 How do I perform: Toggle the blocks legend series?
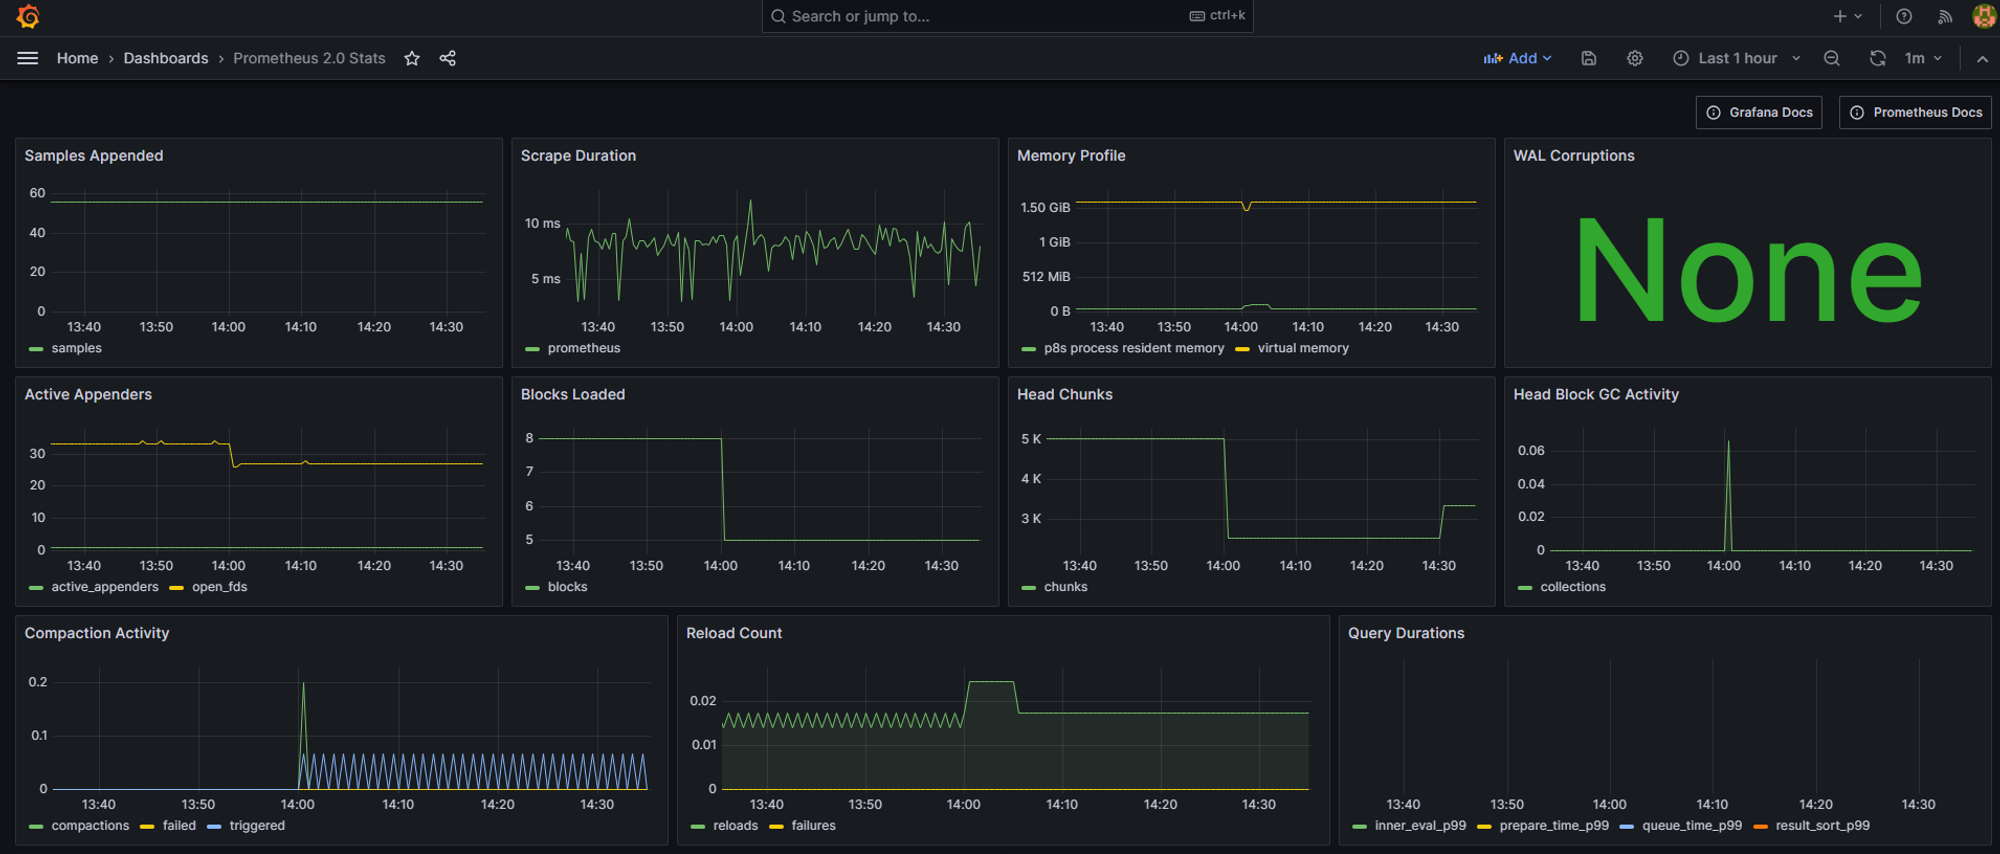(x=567, y=587)
